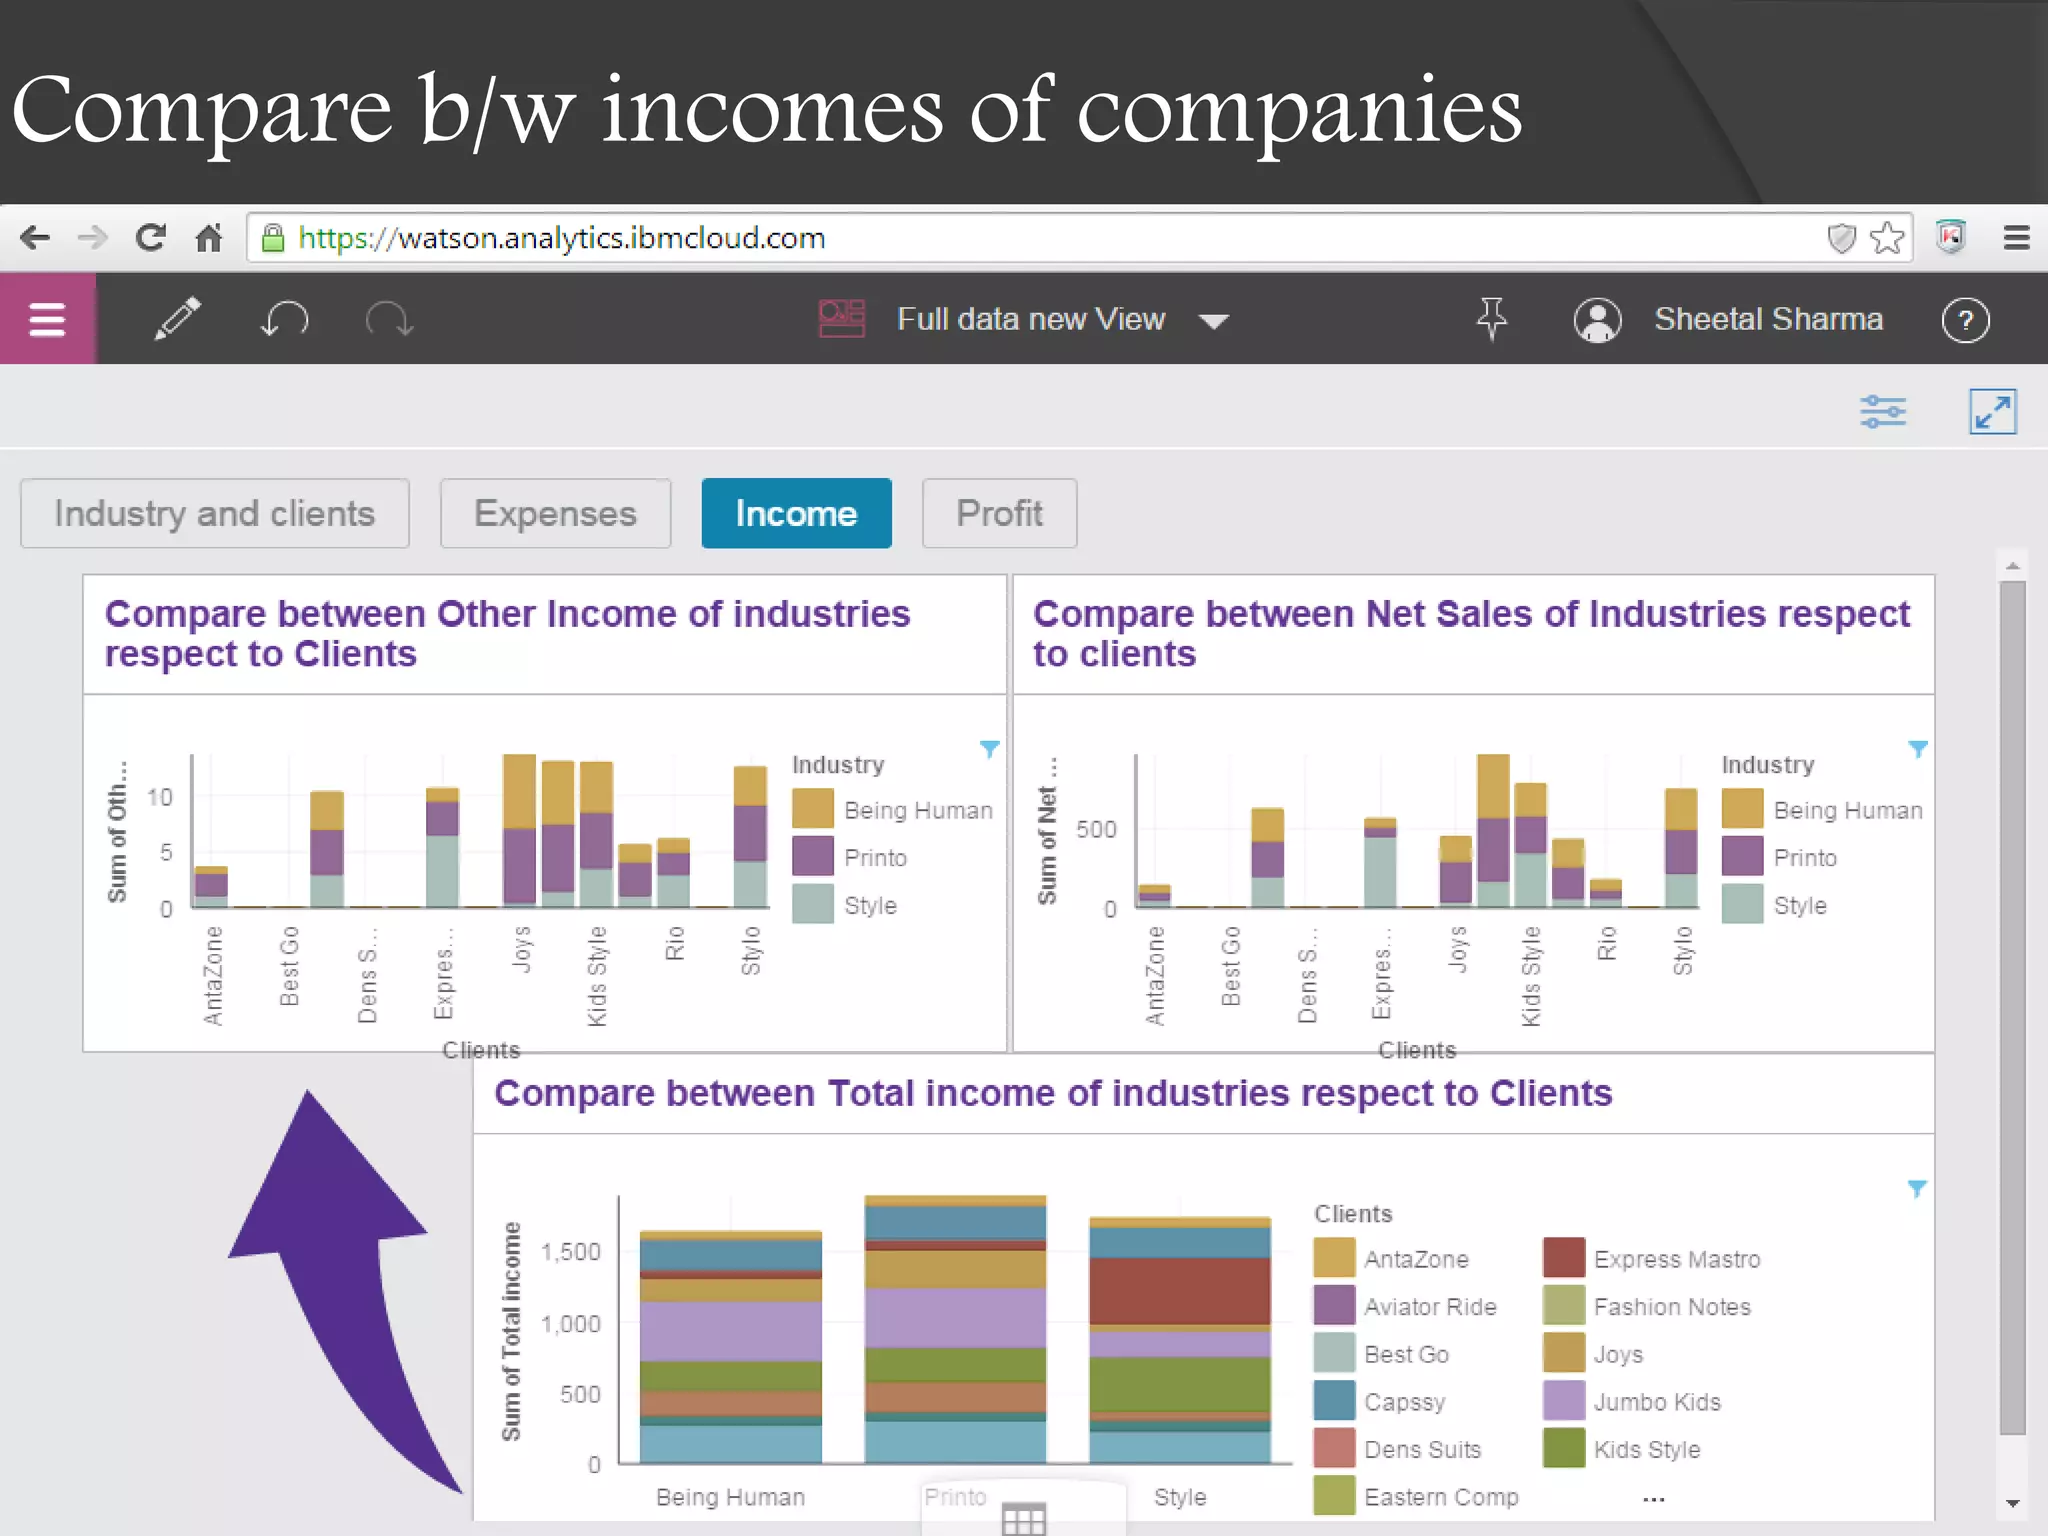Screen dimensions: 2048x1536
Task: Click the Jumbo Kids legend swatch
Action: 1564,1400
